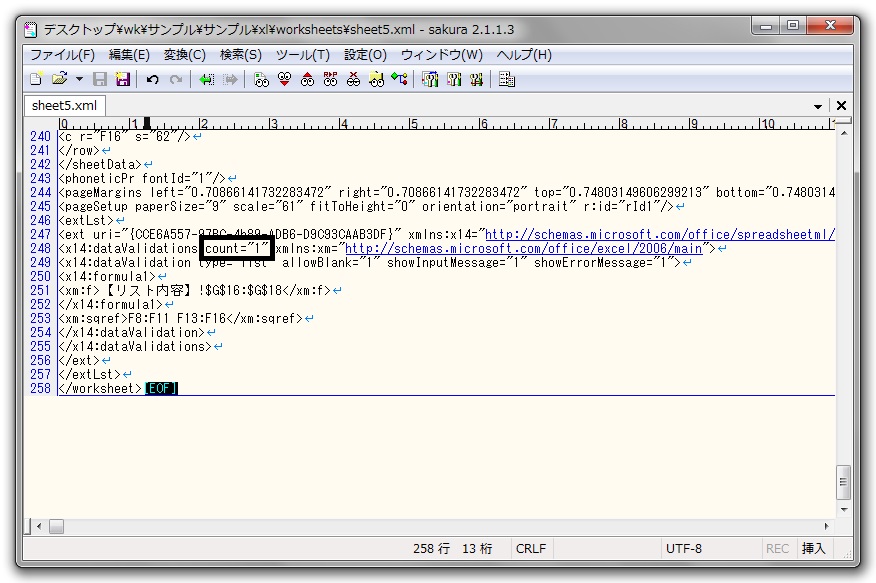Click the </worksheet> closing tag
876x583 pixels.
click(100, 389)
